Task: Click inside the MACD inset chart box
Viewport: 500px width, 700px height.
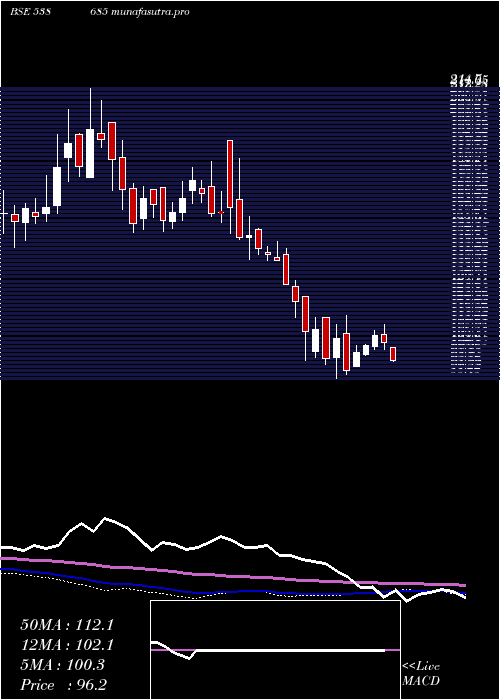Action: point(275,650)
